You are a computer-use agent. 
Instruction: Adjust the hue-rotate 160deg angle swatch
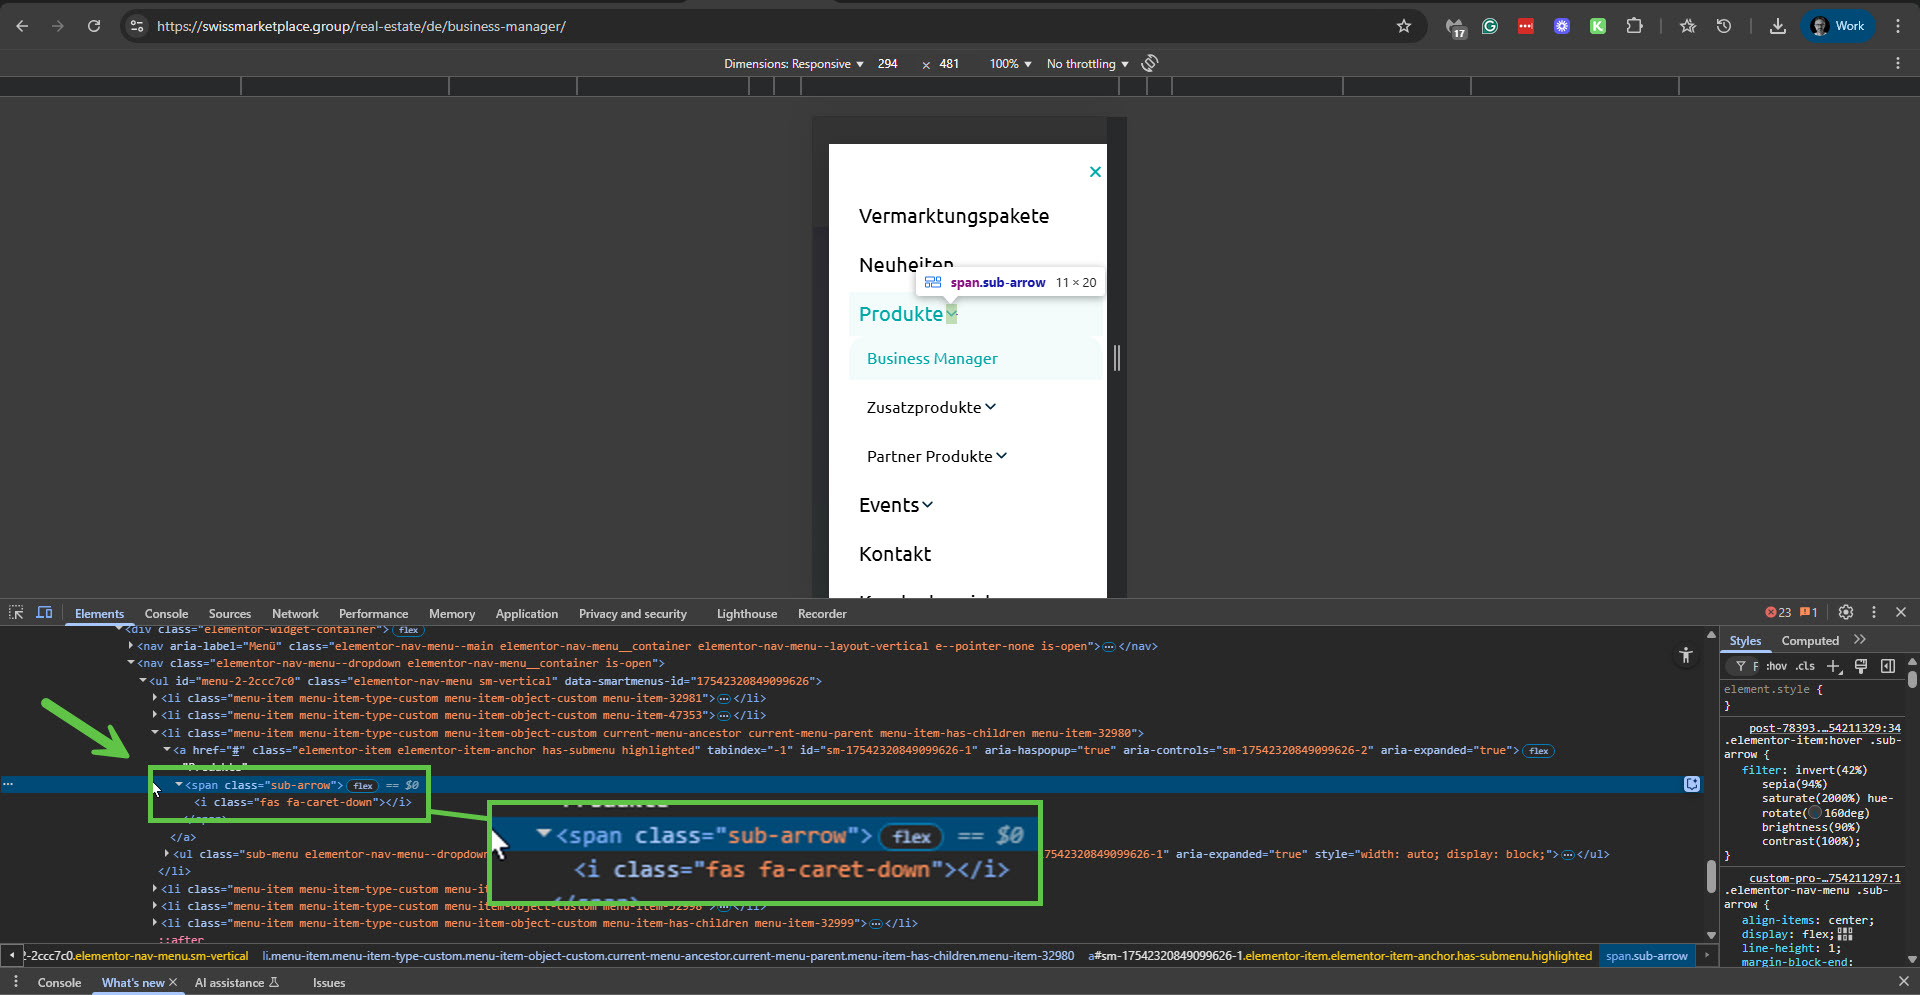[x=1815, y=813]
